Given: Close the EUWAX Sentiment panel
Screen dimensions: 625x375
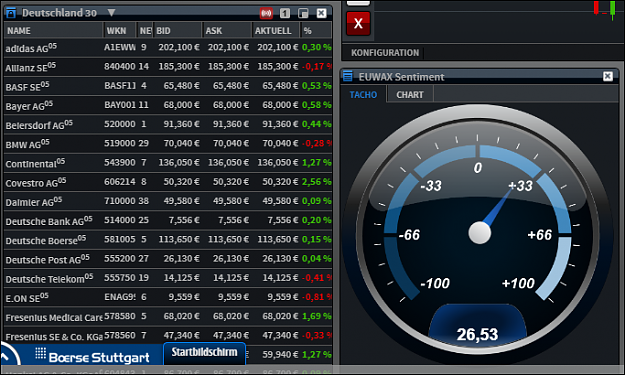Looking at the screenshot, I should [x=607, y=76].
